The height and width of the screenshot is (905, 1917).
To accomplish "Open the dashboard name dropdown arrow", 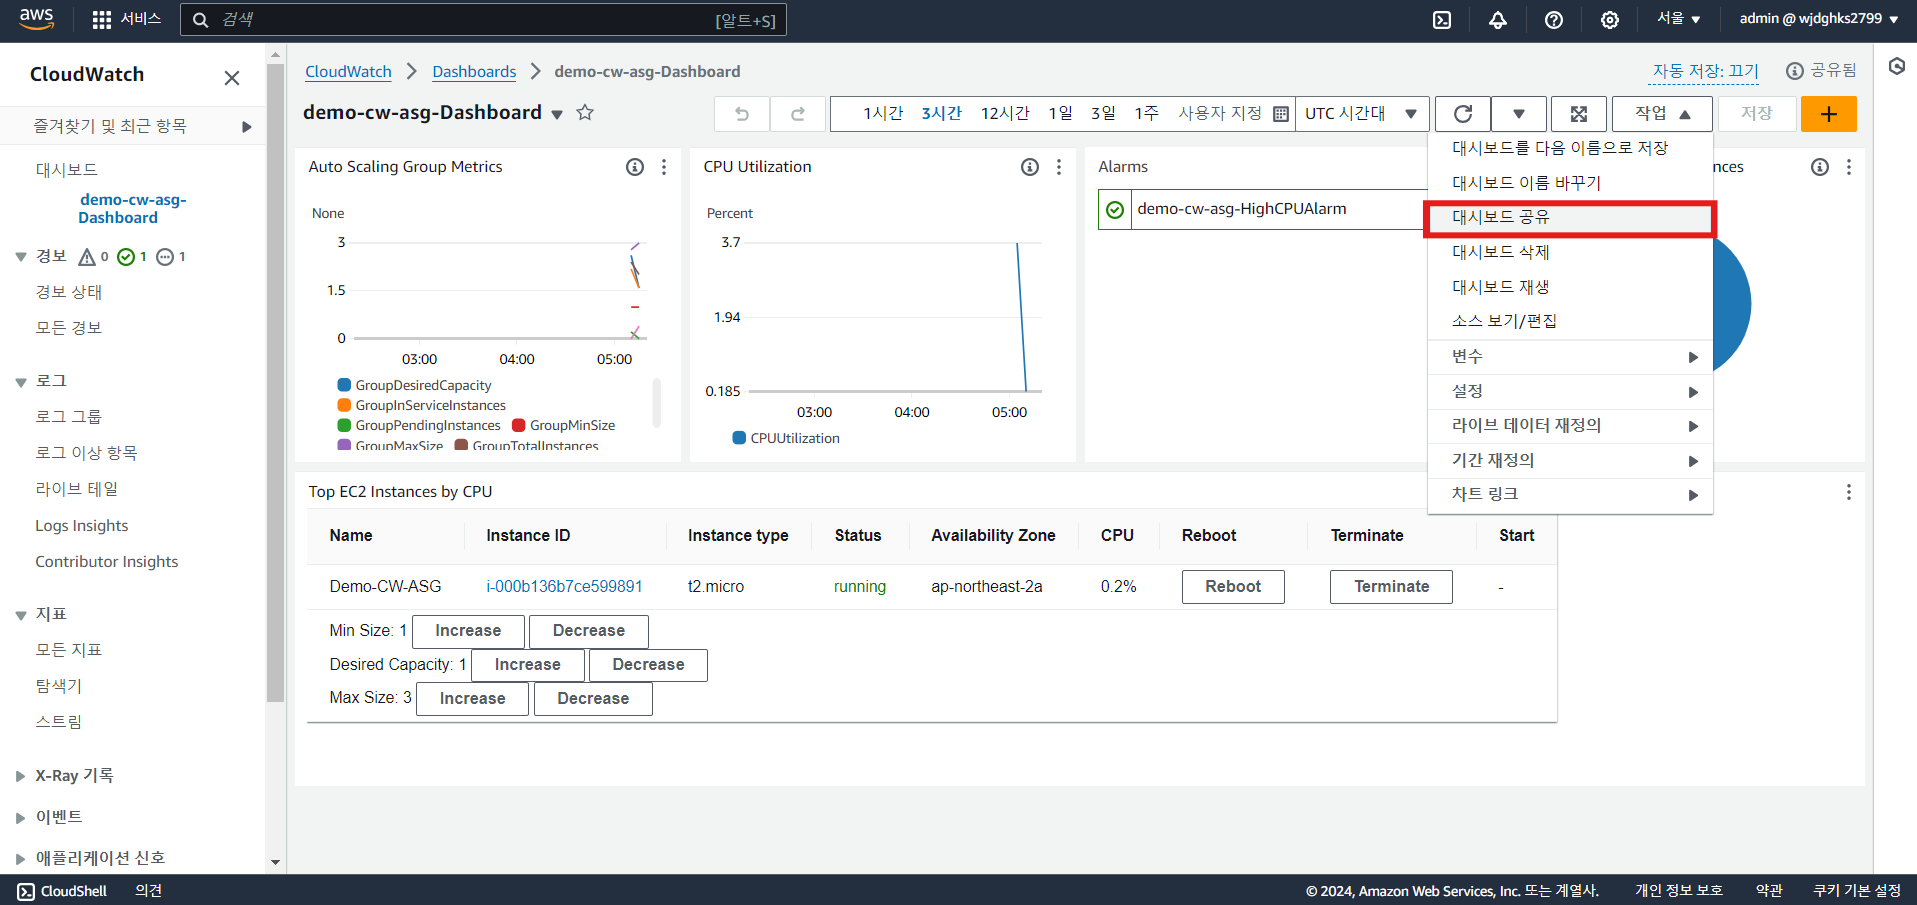I will point(557,114).
